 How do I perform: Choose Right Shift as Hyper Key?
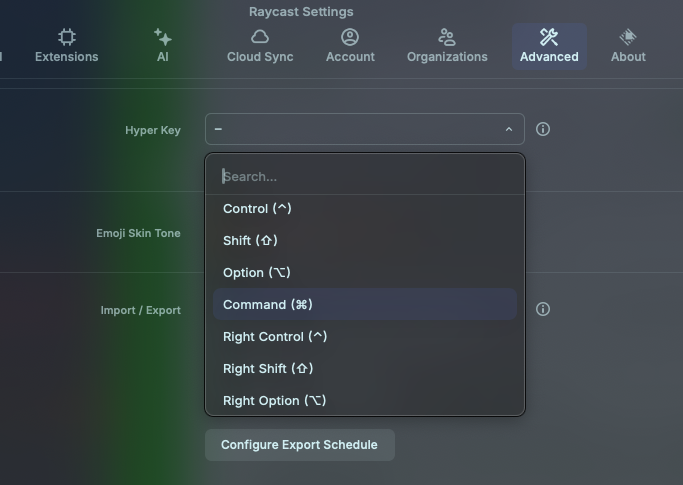point(268,369)
